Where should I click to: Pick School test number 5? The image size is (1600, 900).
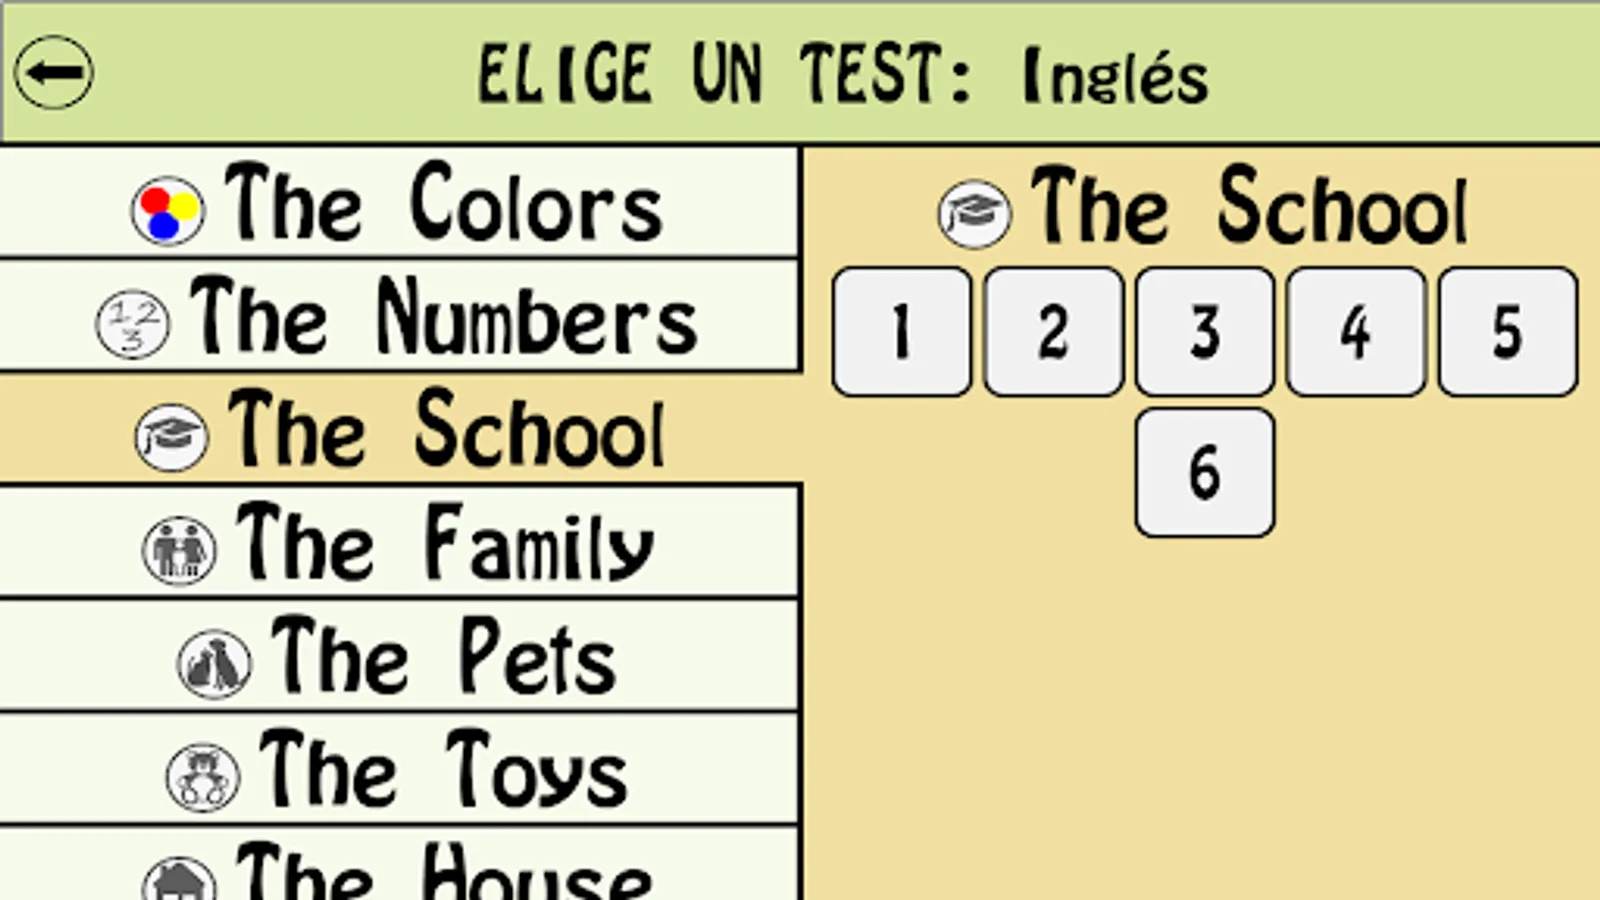[1508, 331]
